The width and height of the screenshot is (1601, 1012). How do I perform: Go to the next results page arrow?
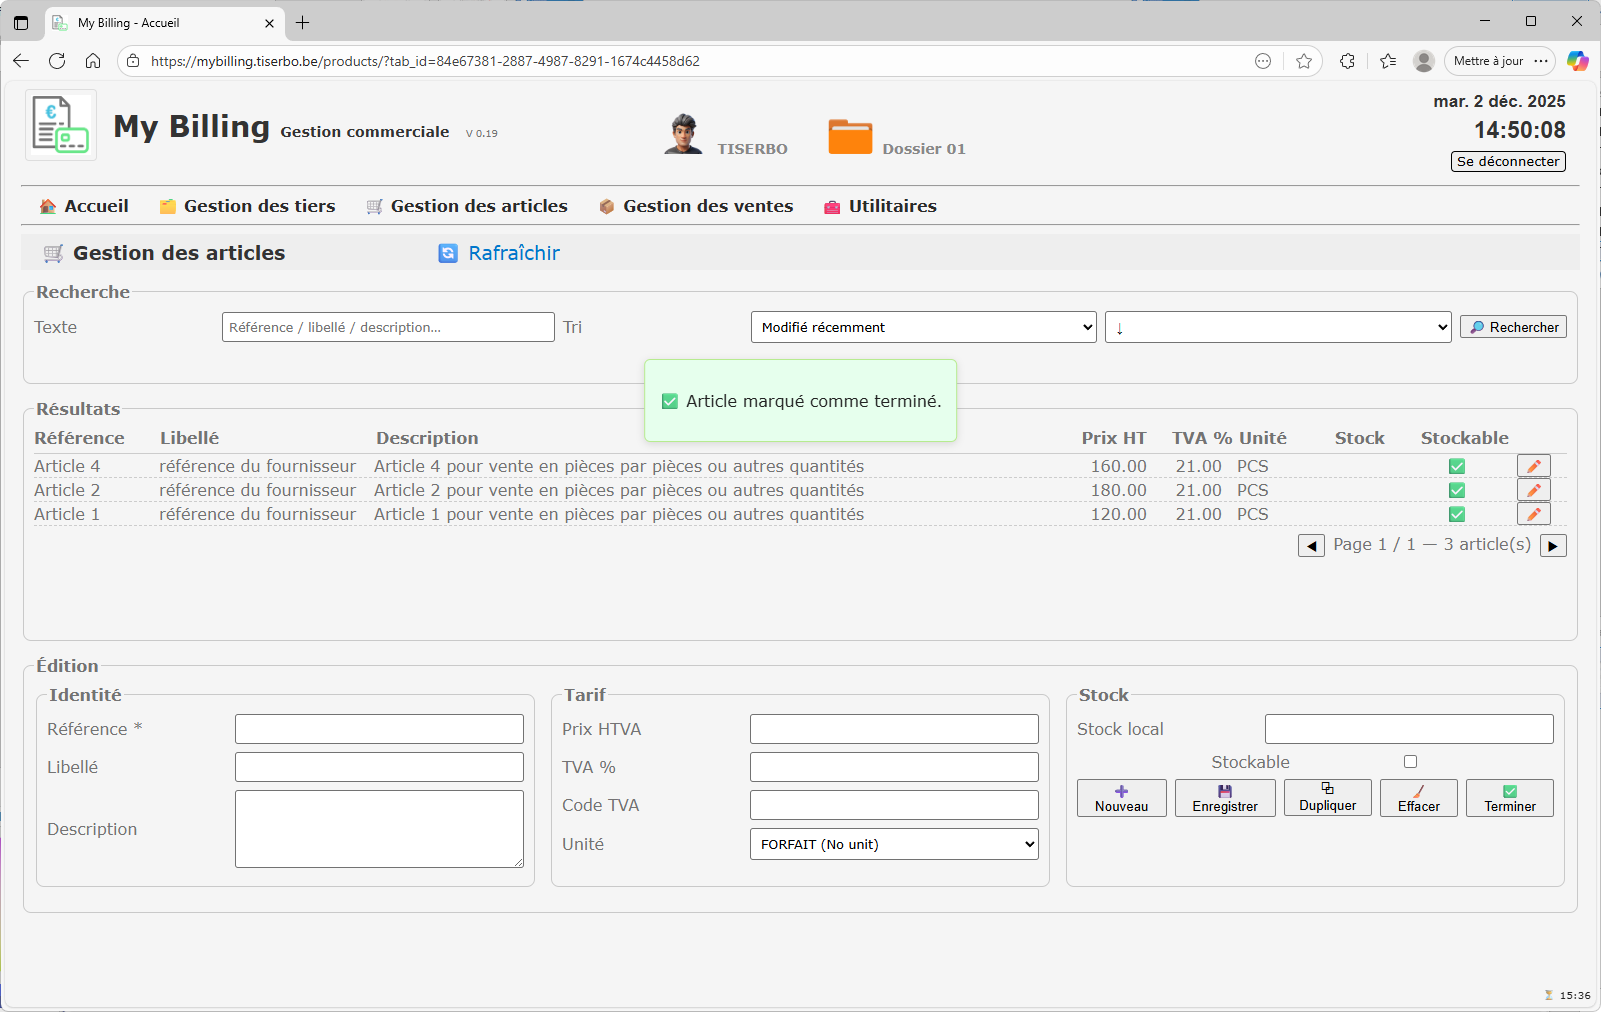coord(1553,546)
